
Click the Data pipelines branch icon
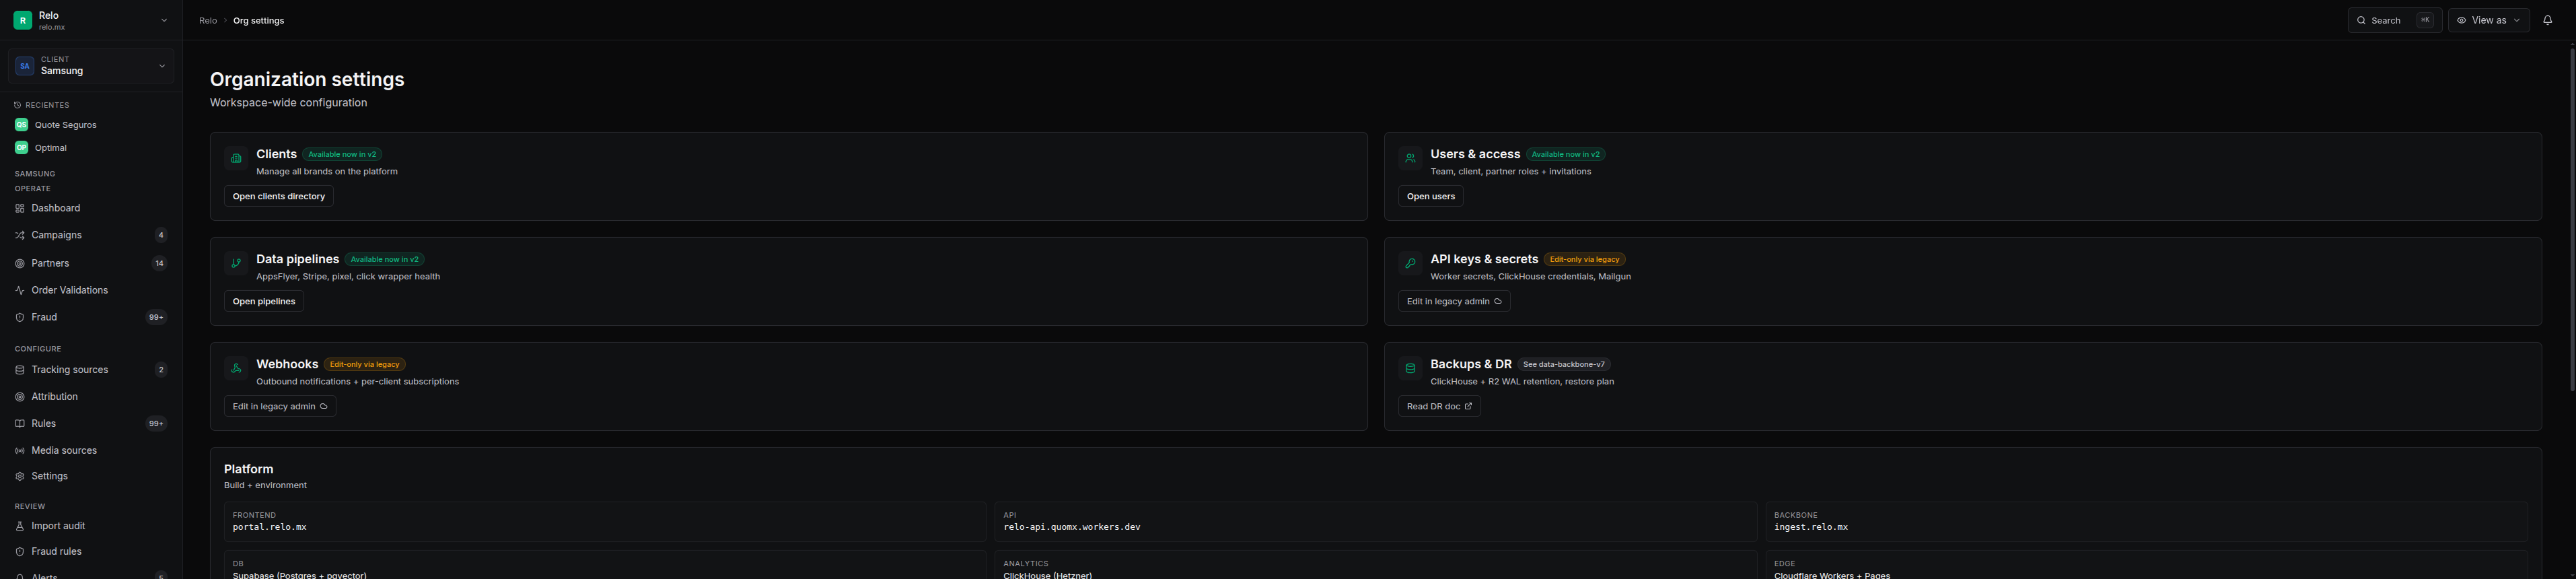pos(236,263)
